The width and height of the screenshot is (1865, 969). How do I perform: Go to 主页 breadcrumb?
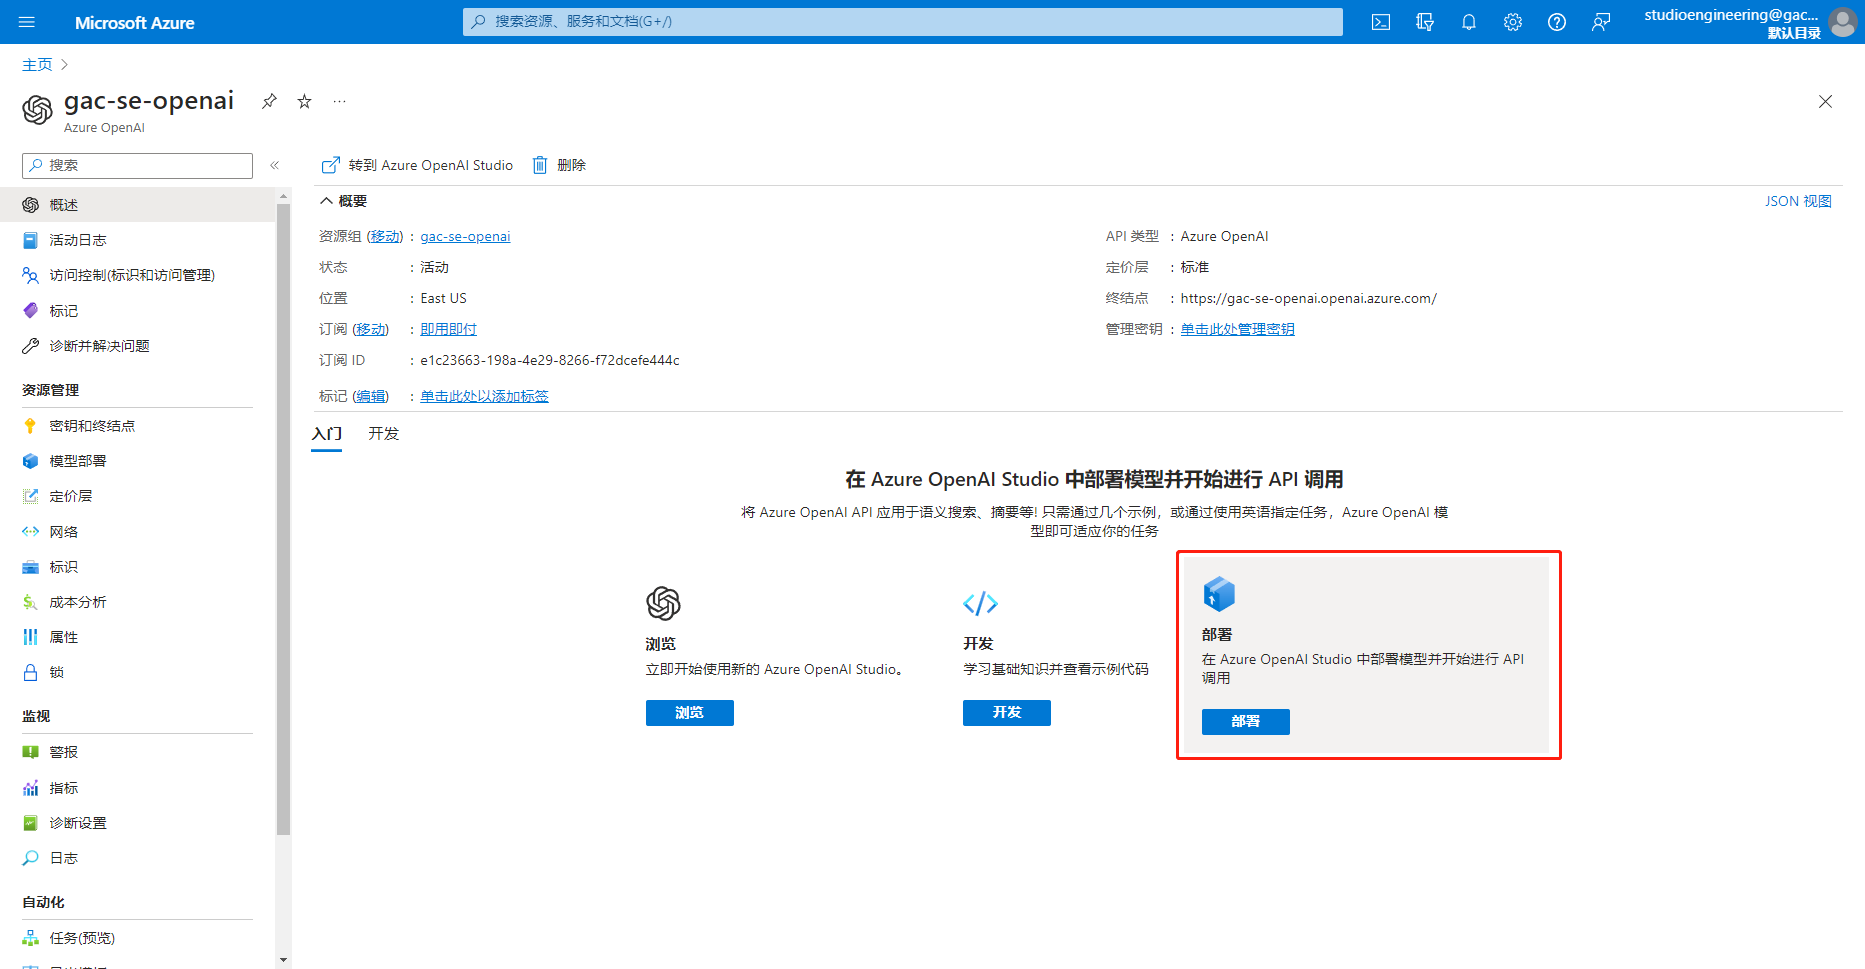pos(37,65)
